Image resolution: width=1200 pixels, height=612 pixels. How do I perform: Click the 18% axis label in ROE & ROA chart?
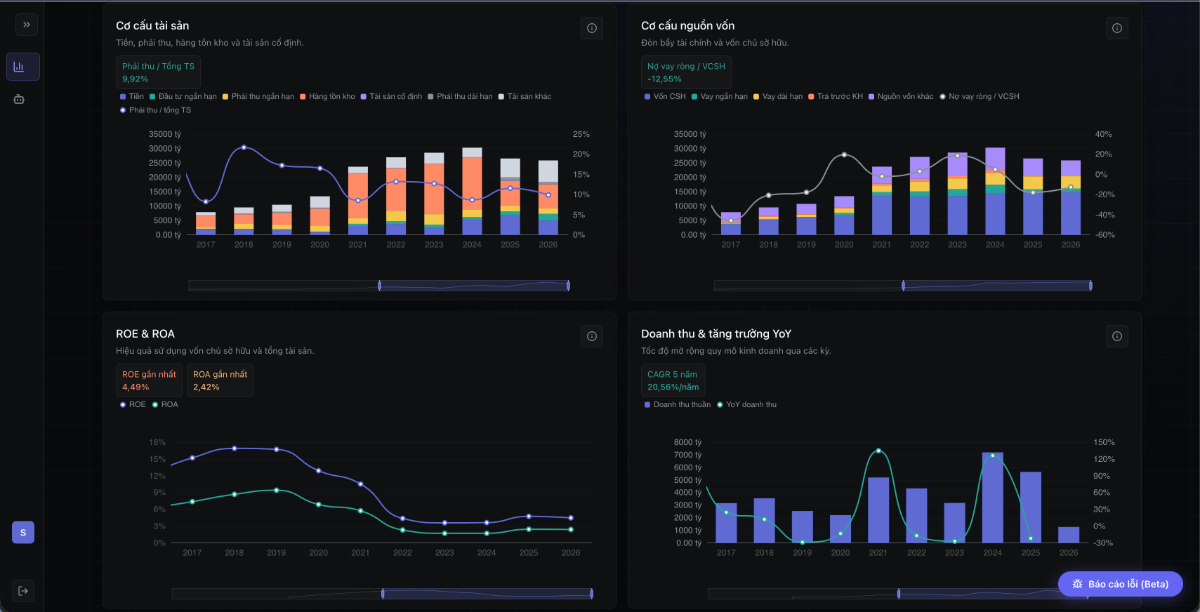157,442
